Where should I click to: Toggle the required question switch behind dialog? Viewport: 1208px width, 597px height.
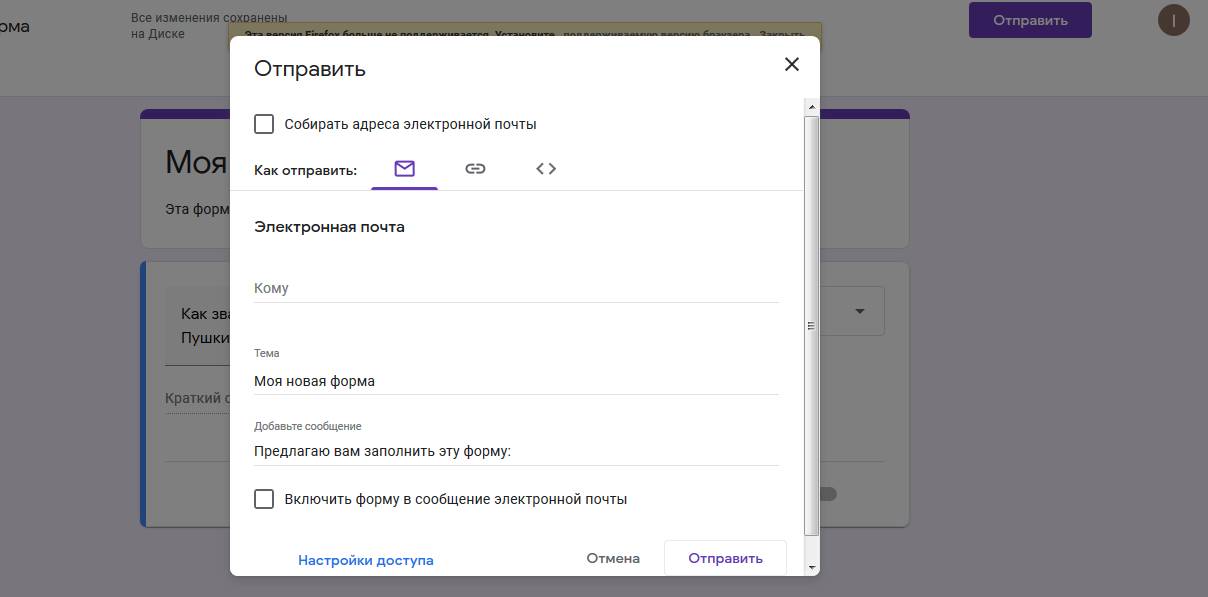(827, 493)
